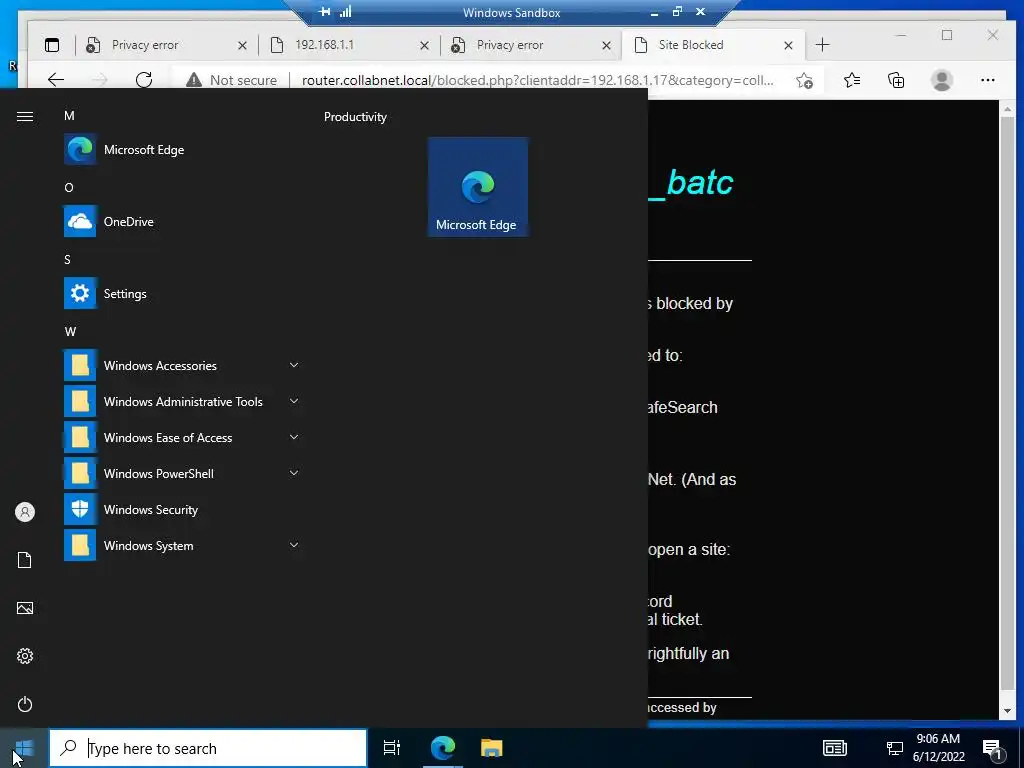This screenshot has width=1024, height=768.
Task: Expand the Windows Administrative Tools folder
Action: tap(182, 402)
